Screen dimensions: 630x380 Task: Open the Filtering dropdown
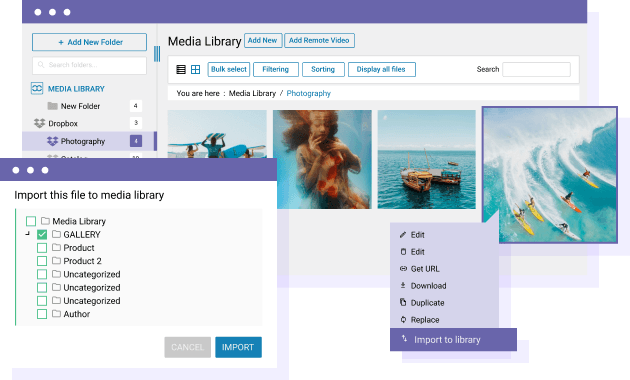(276, 69)
